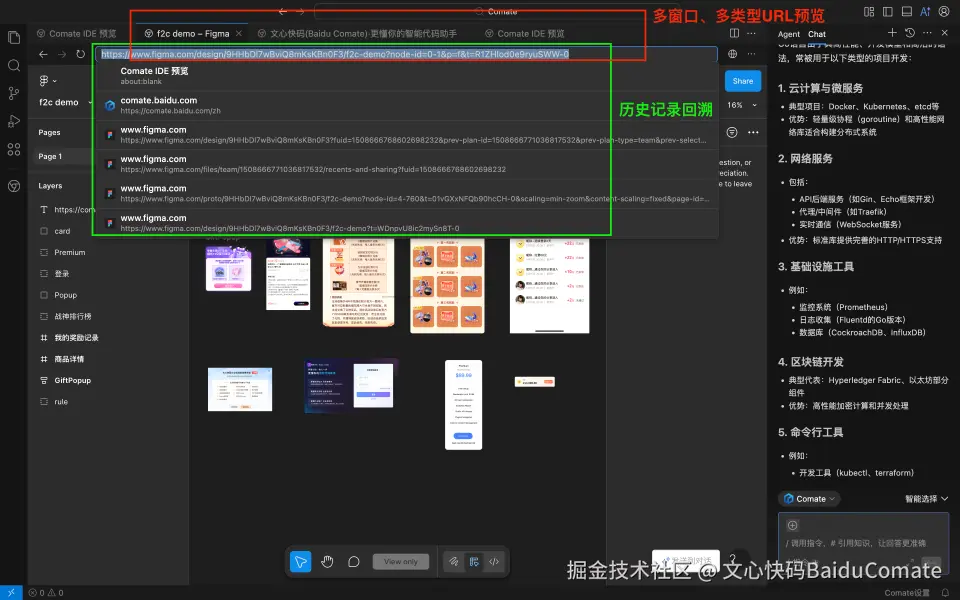Switch to the Chat tab
Viewport: 960px width, 600px height.
(817, 34)
